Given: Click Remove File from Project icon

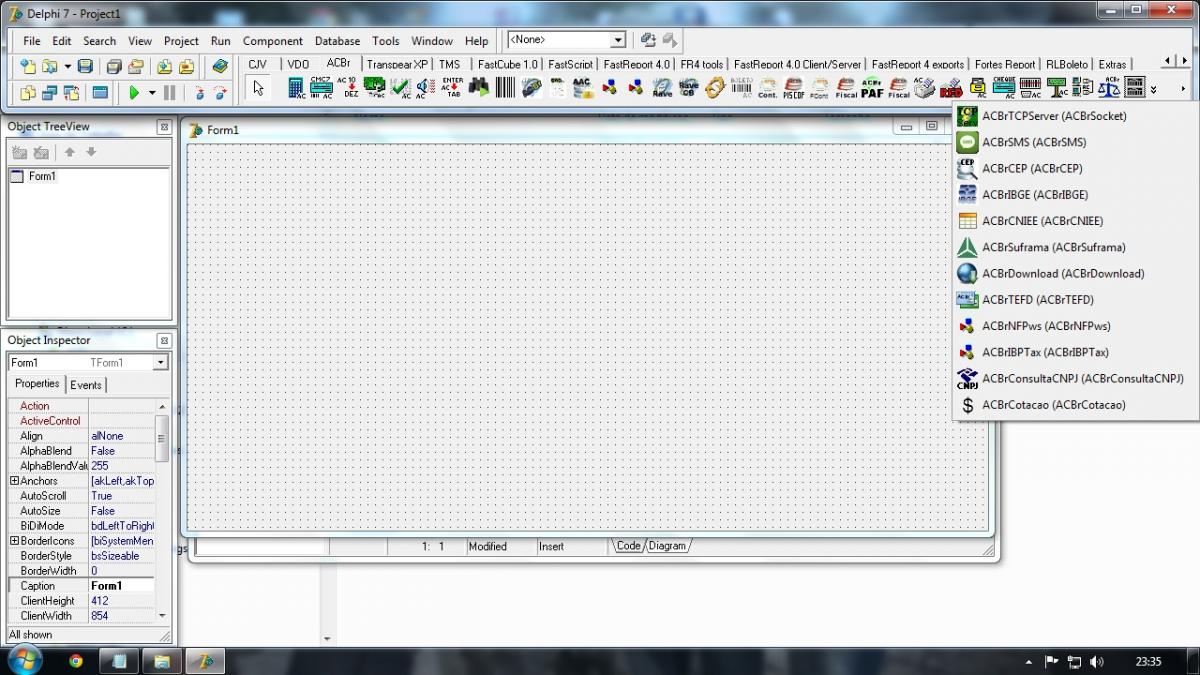Looking at the screenshot, I should [x=186, y=66].
